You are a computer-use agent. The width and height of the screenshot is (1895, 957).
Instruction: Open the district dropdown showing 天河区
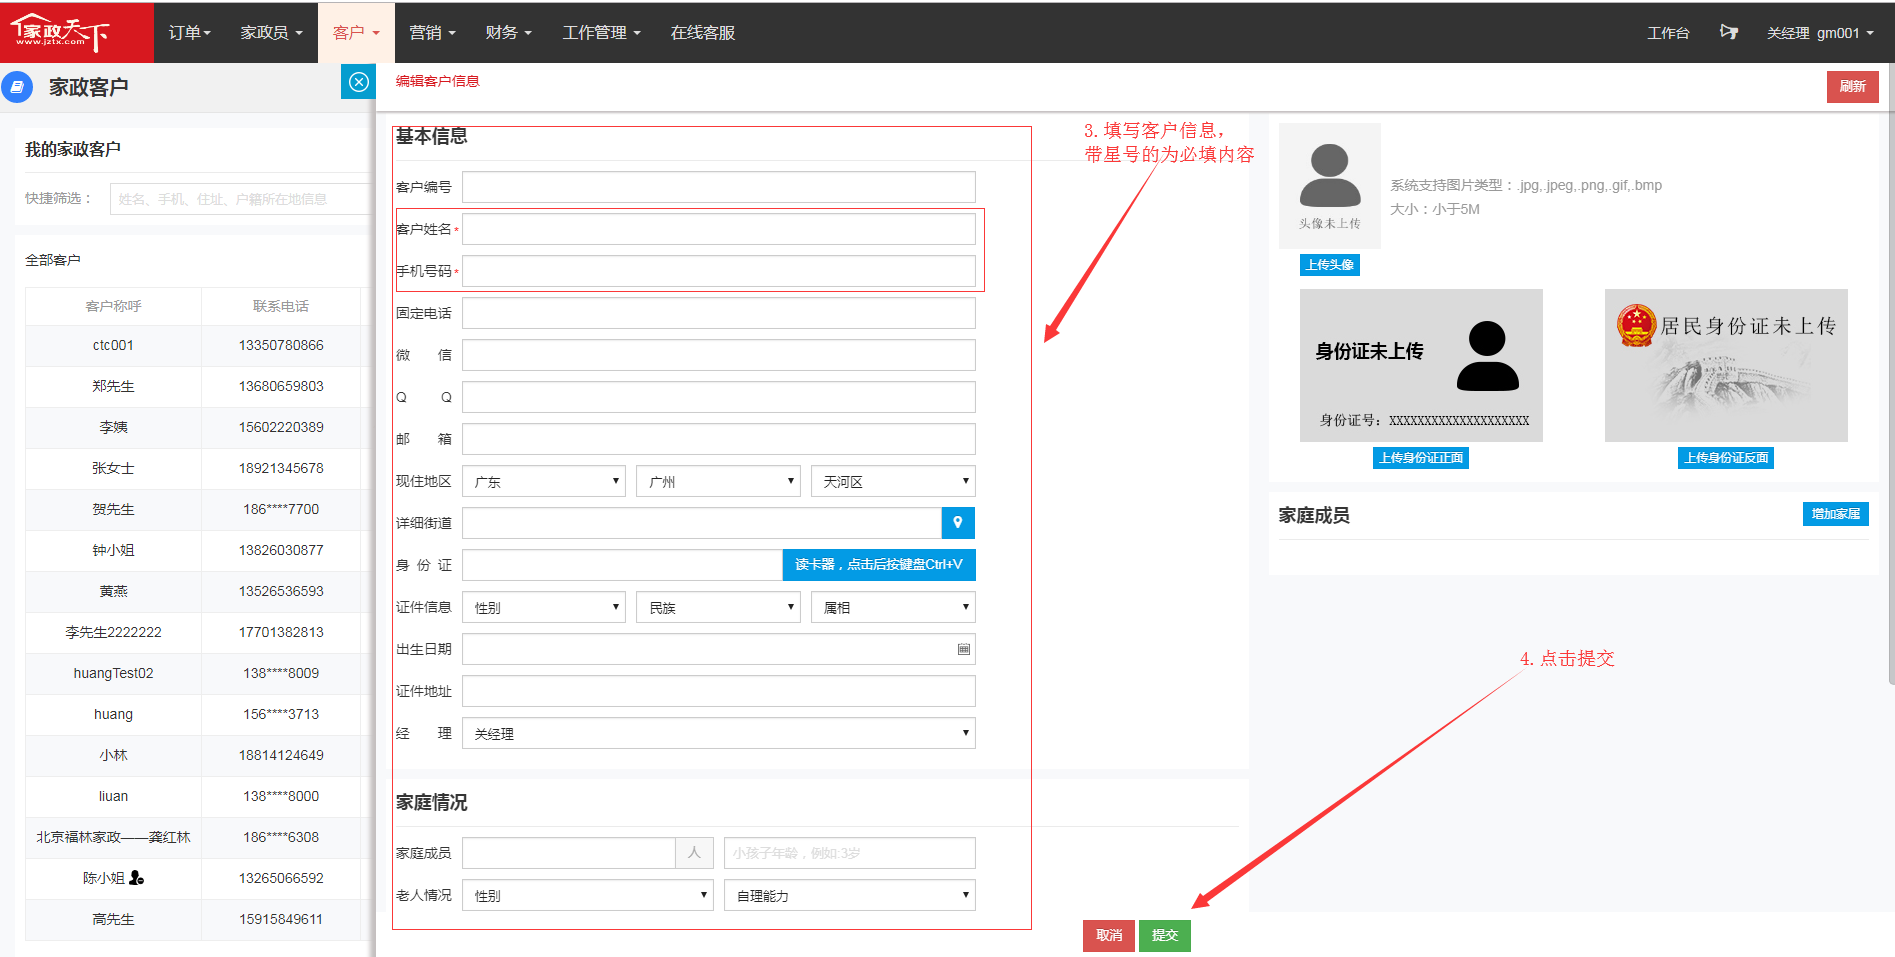point(893,481)
